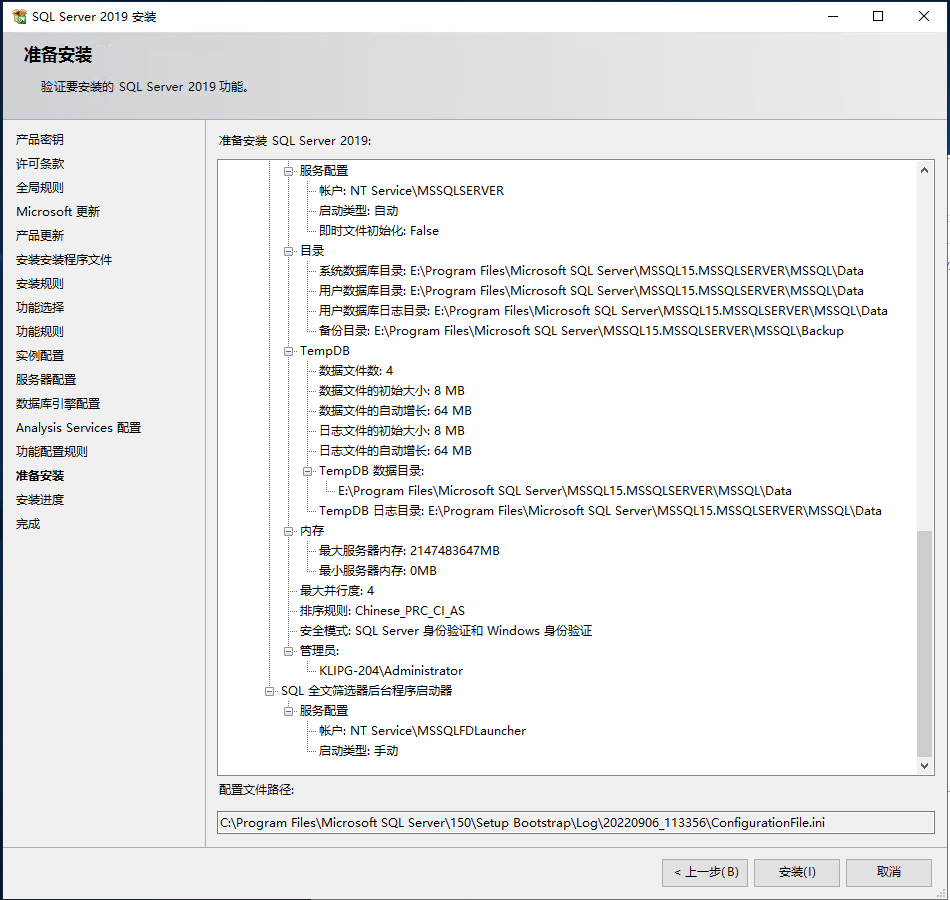Image resolution: width=950 pixels, height=900 pixels.
Task: Select 数据文件的自动增长: 64 MB row
Action: pos(396,411)
